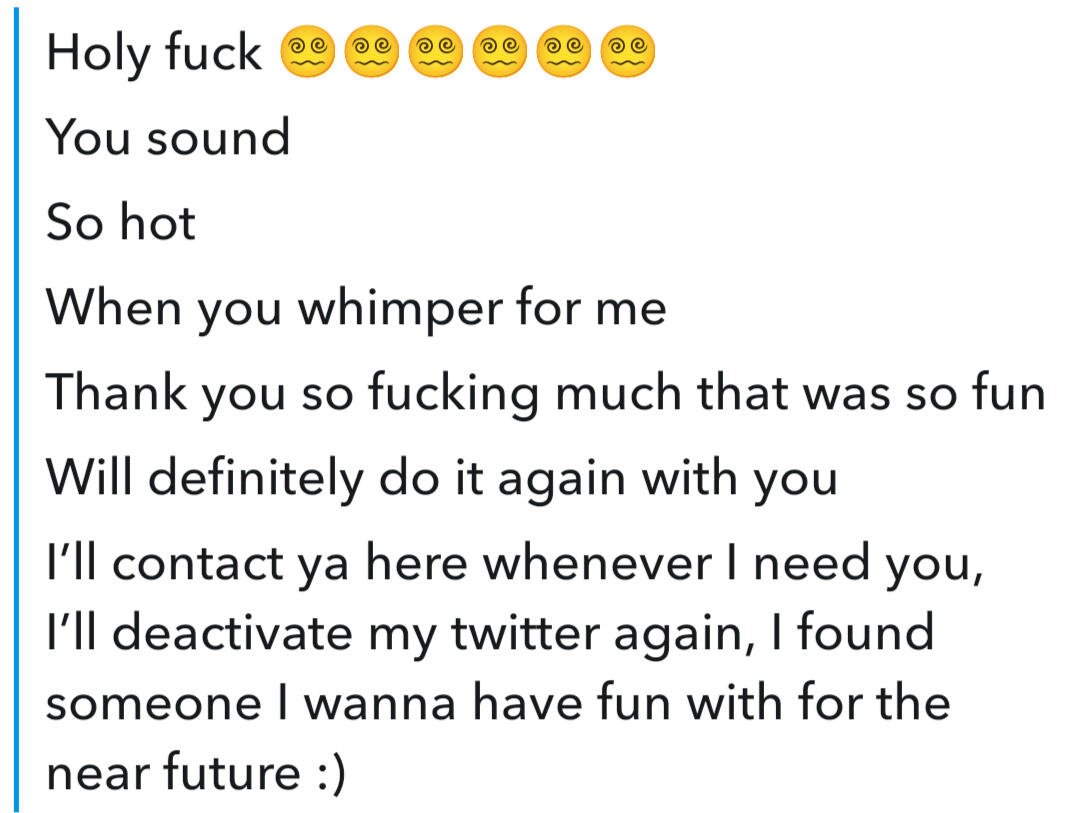The height and width of the screenshot is (813, 1071).
Task: Click the second dizzy-face emoji
Action: pos(371,54)
